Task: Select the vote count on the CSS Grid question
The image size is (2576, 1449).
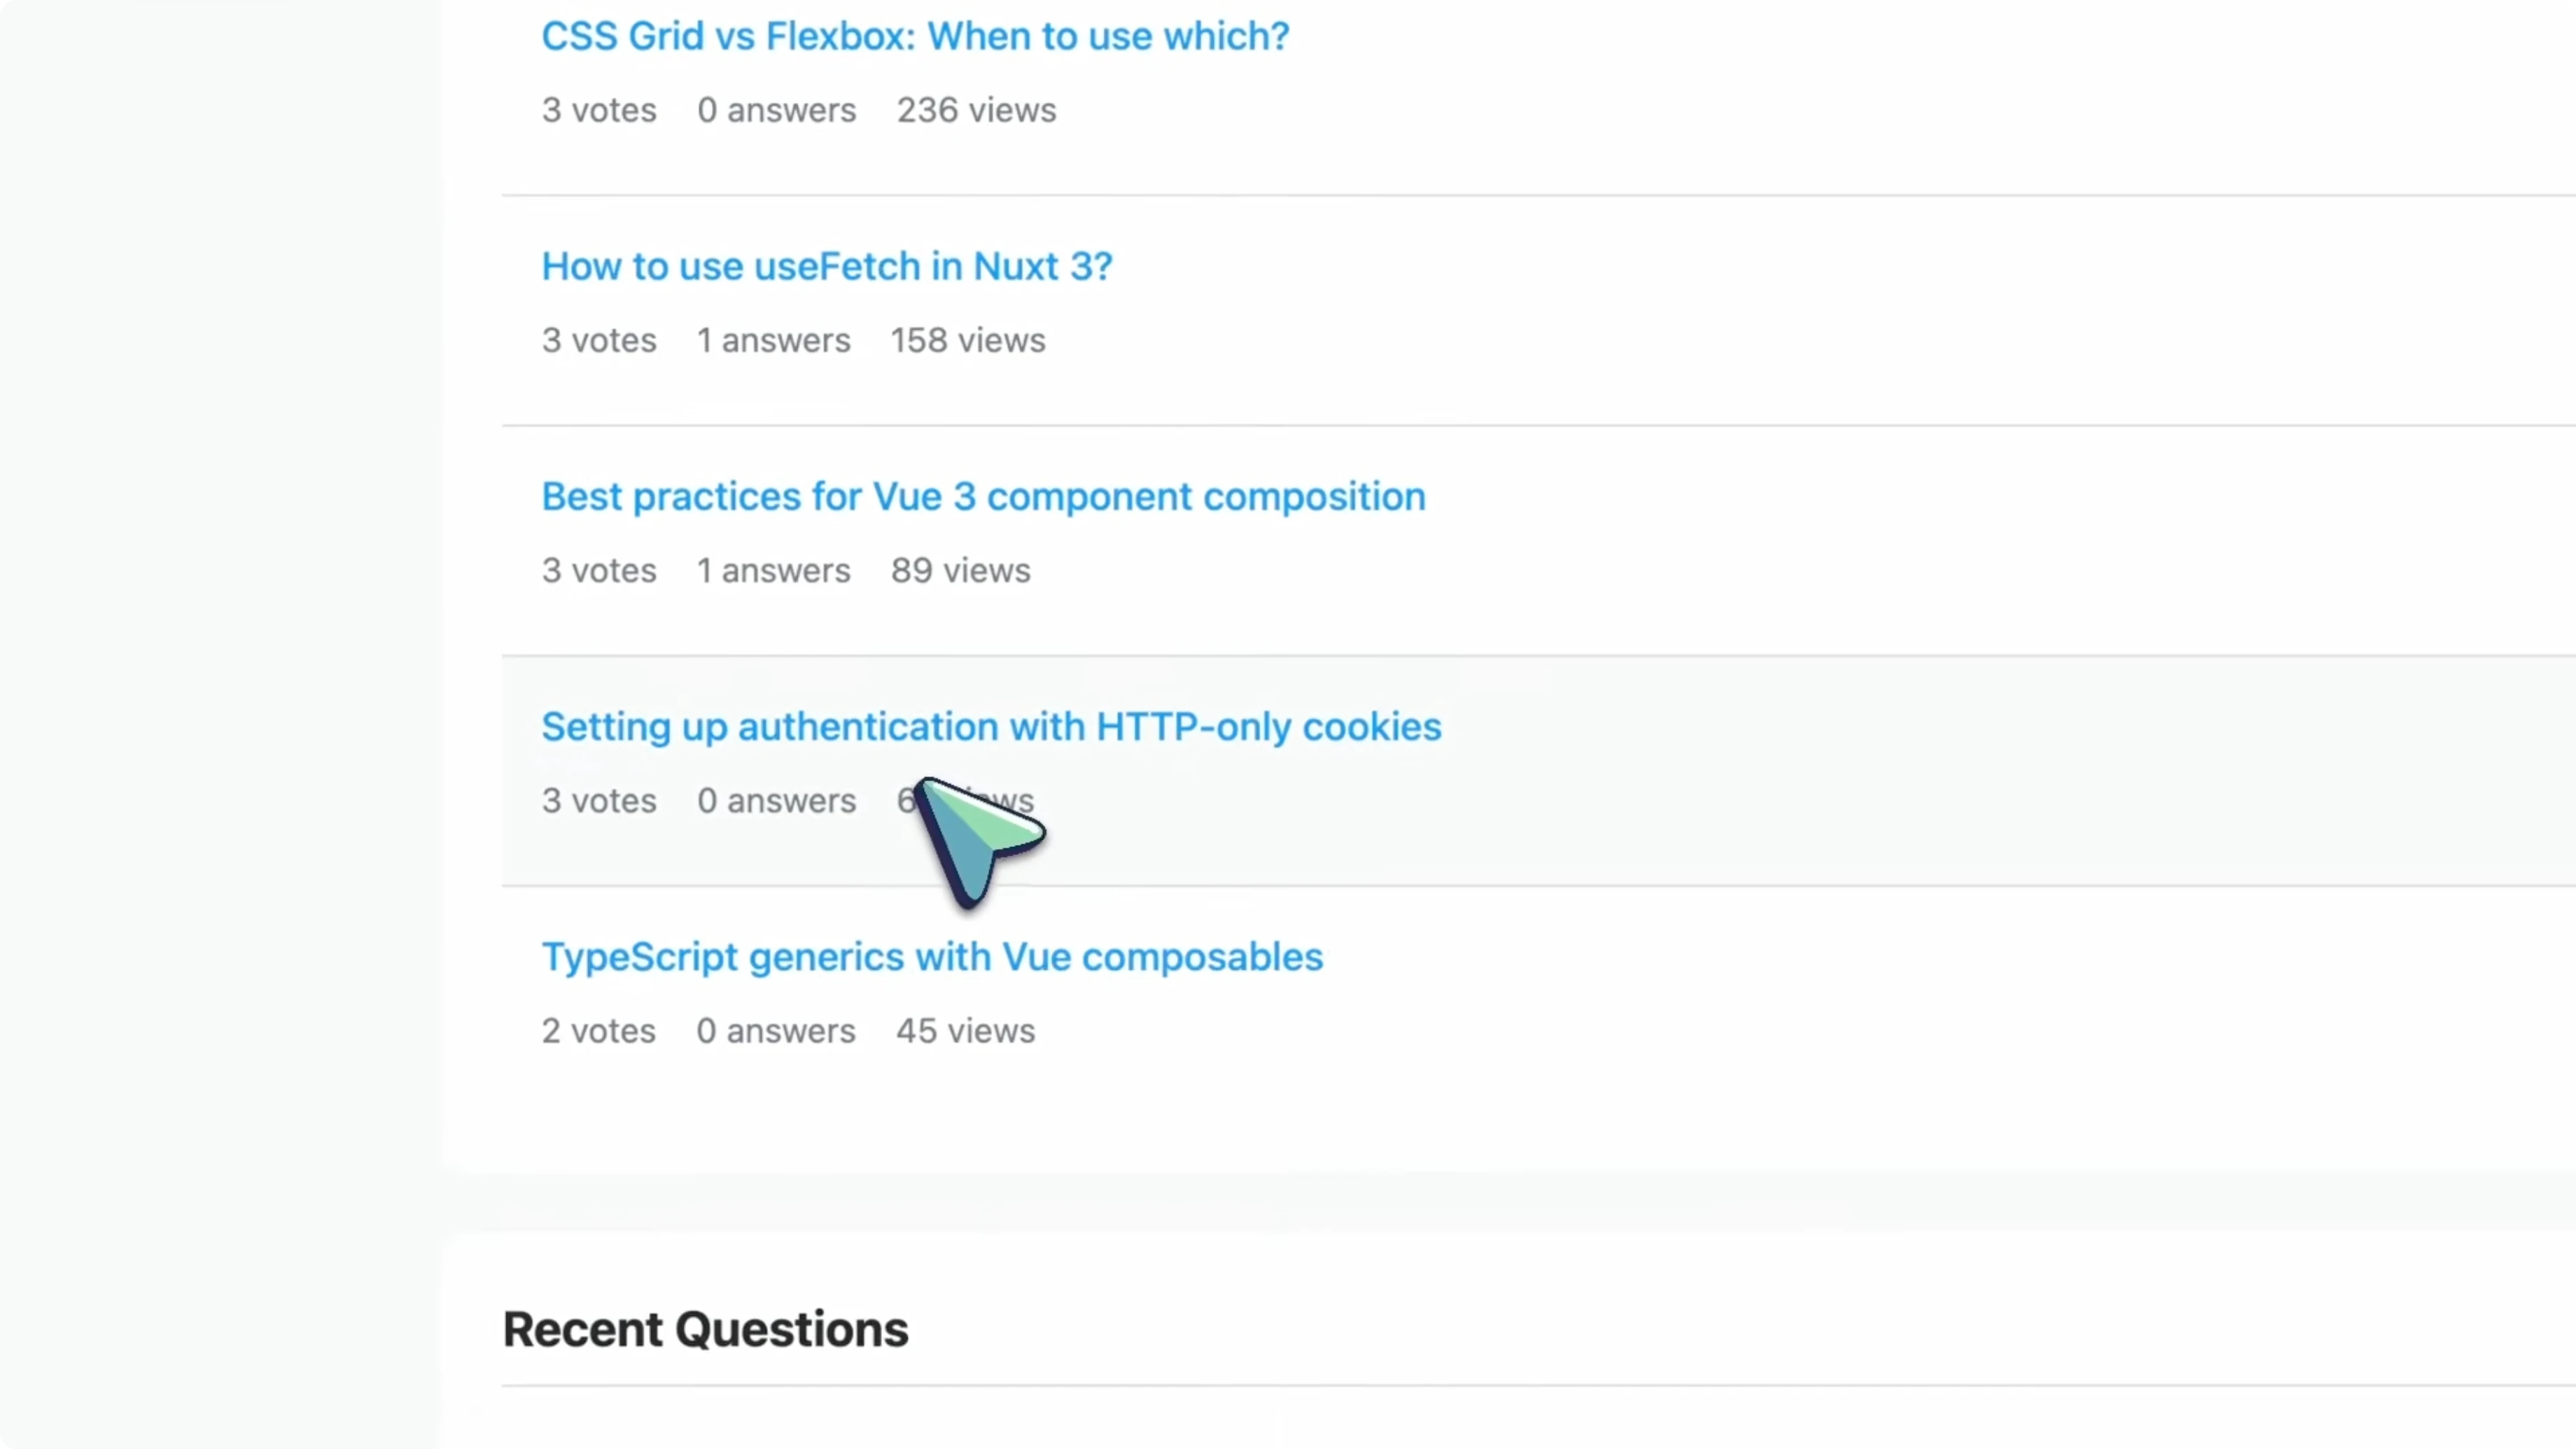Action: [598, 110]
